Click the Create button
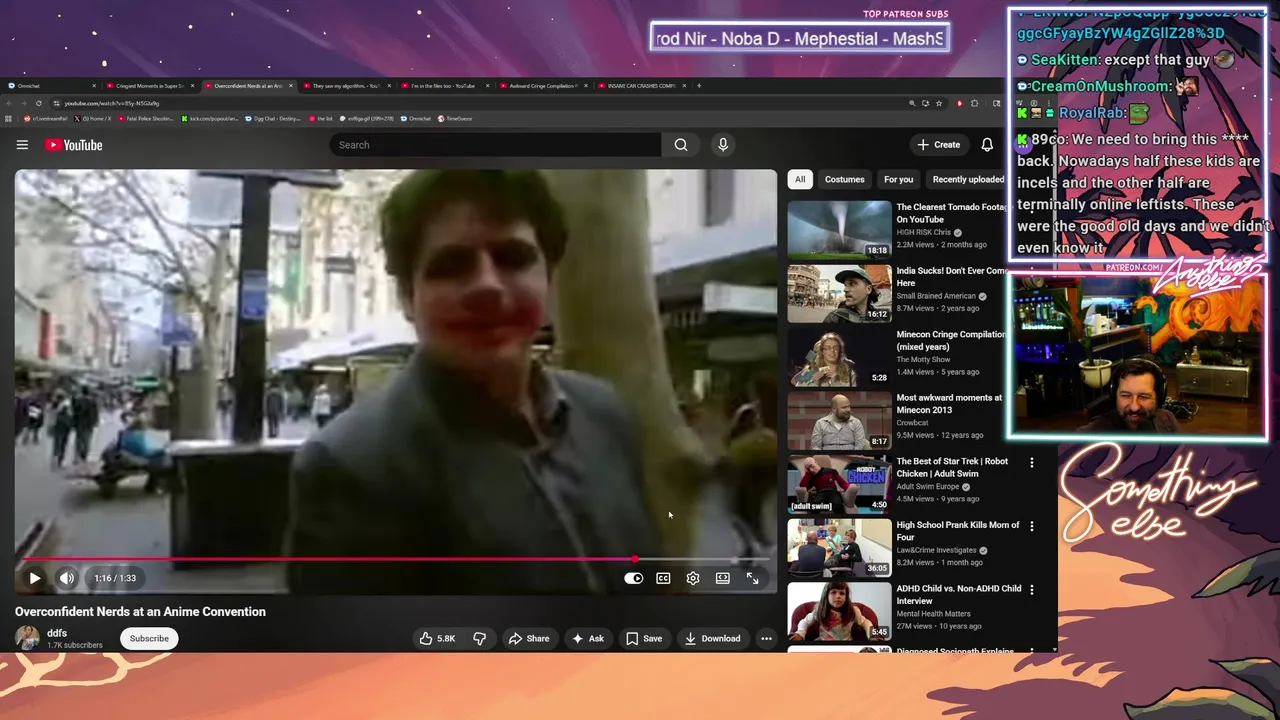The height and width of the screenshot is (720, 1280). click(x=938, y=145)
